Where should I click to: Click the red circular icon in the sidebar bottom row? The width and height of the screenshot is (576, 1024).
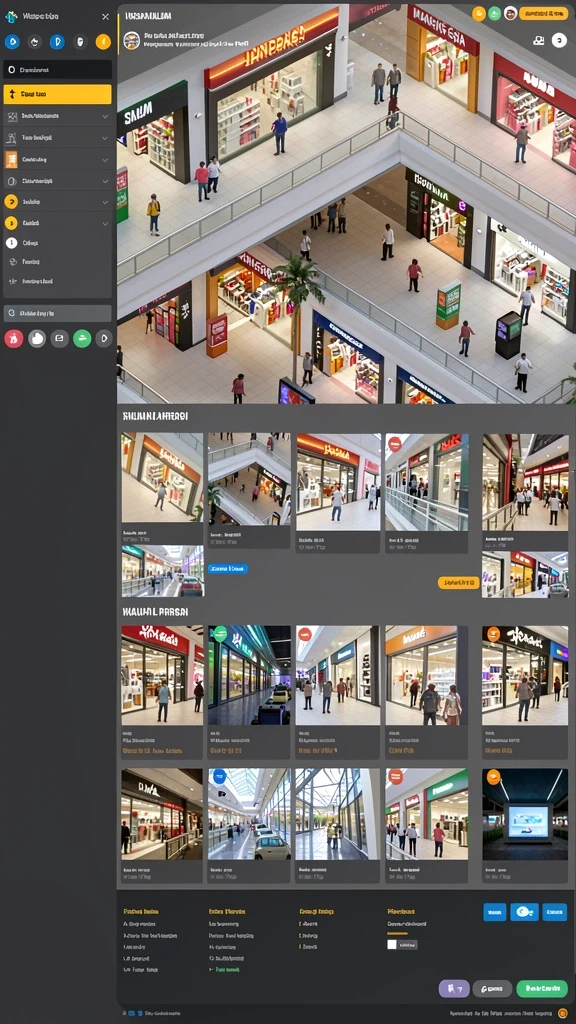[14, 338]
